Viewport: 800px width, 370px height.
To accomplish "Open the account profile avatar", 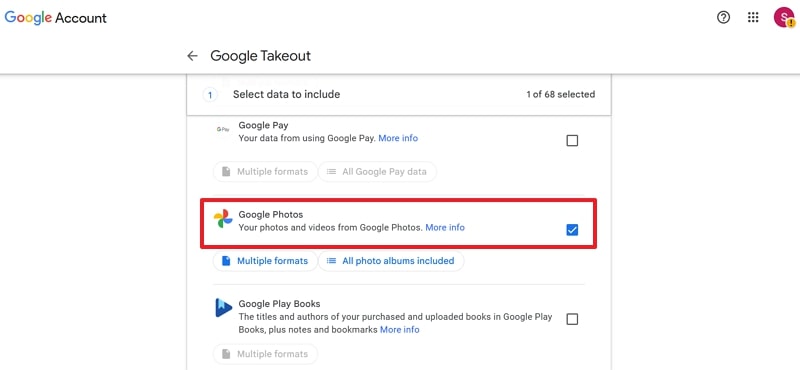I will 784,17.
